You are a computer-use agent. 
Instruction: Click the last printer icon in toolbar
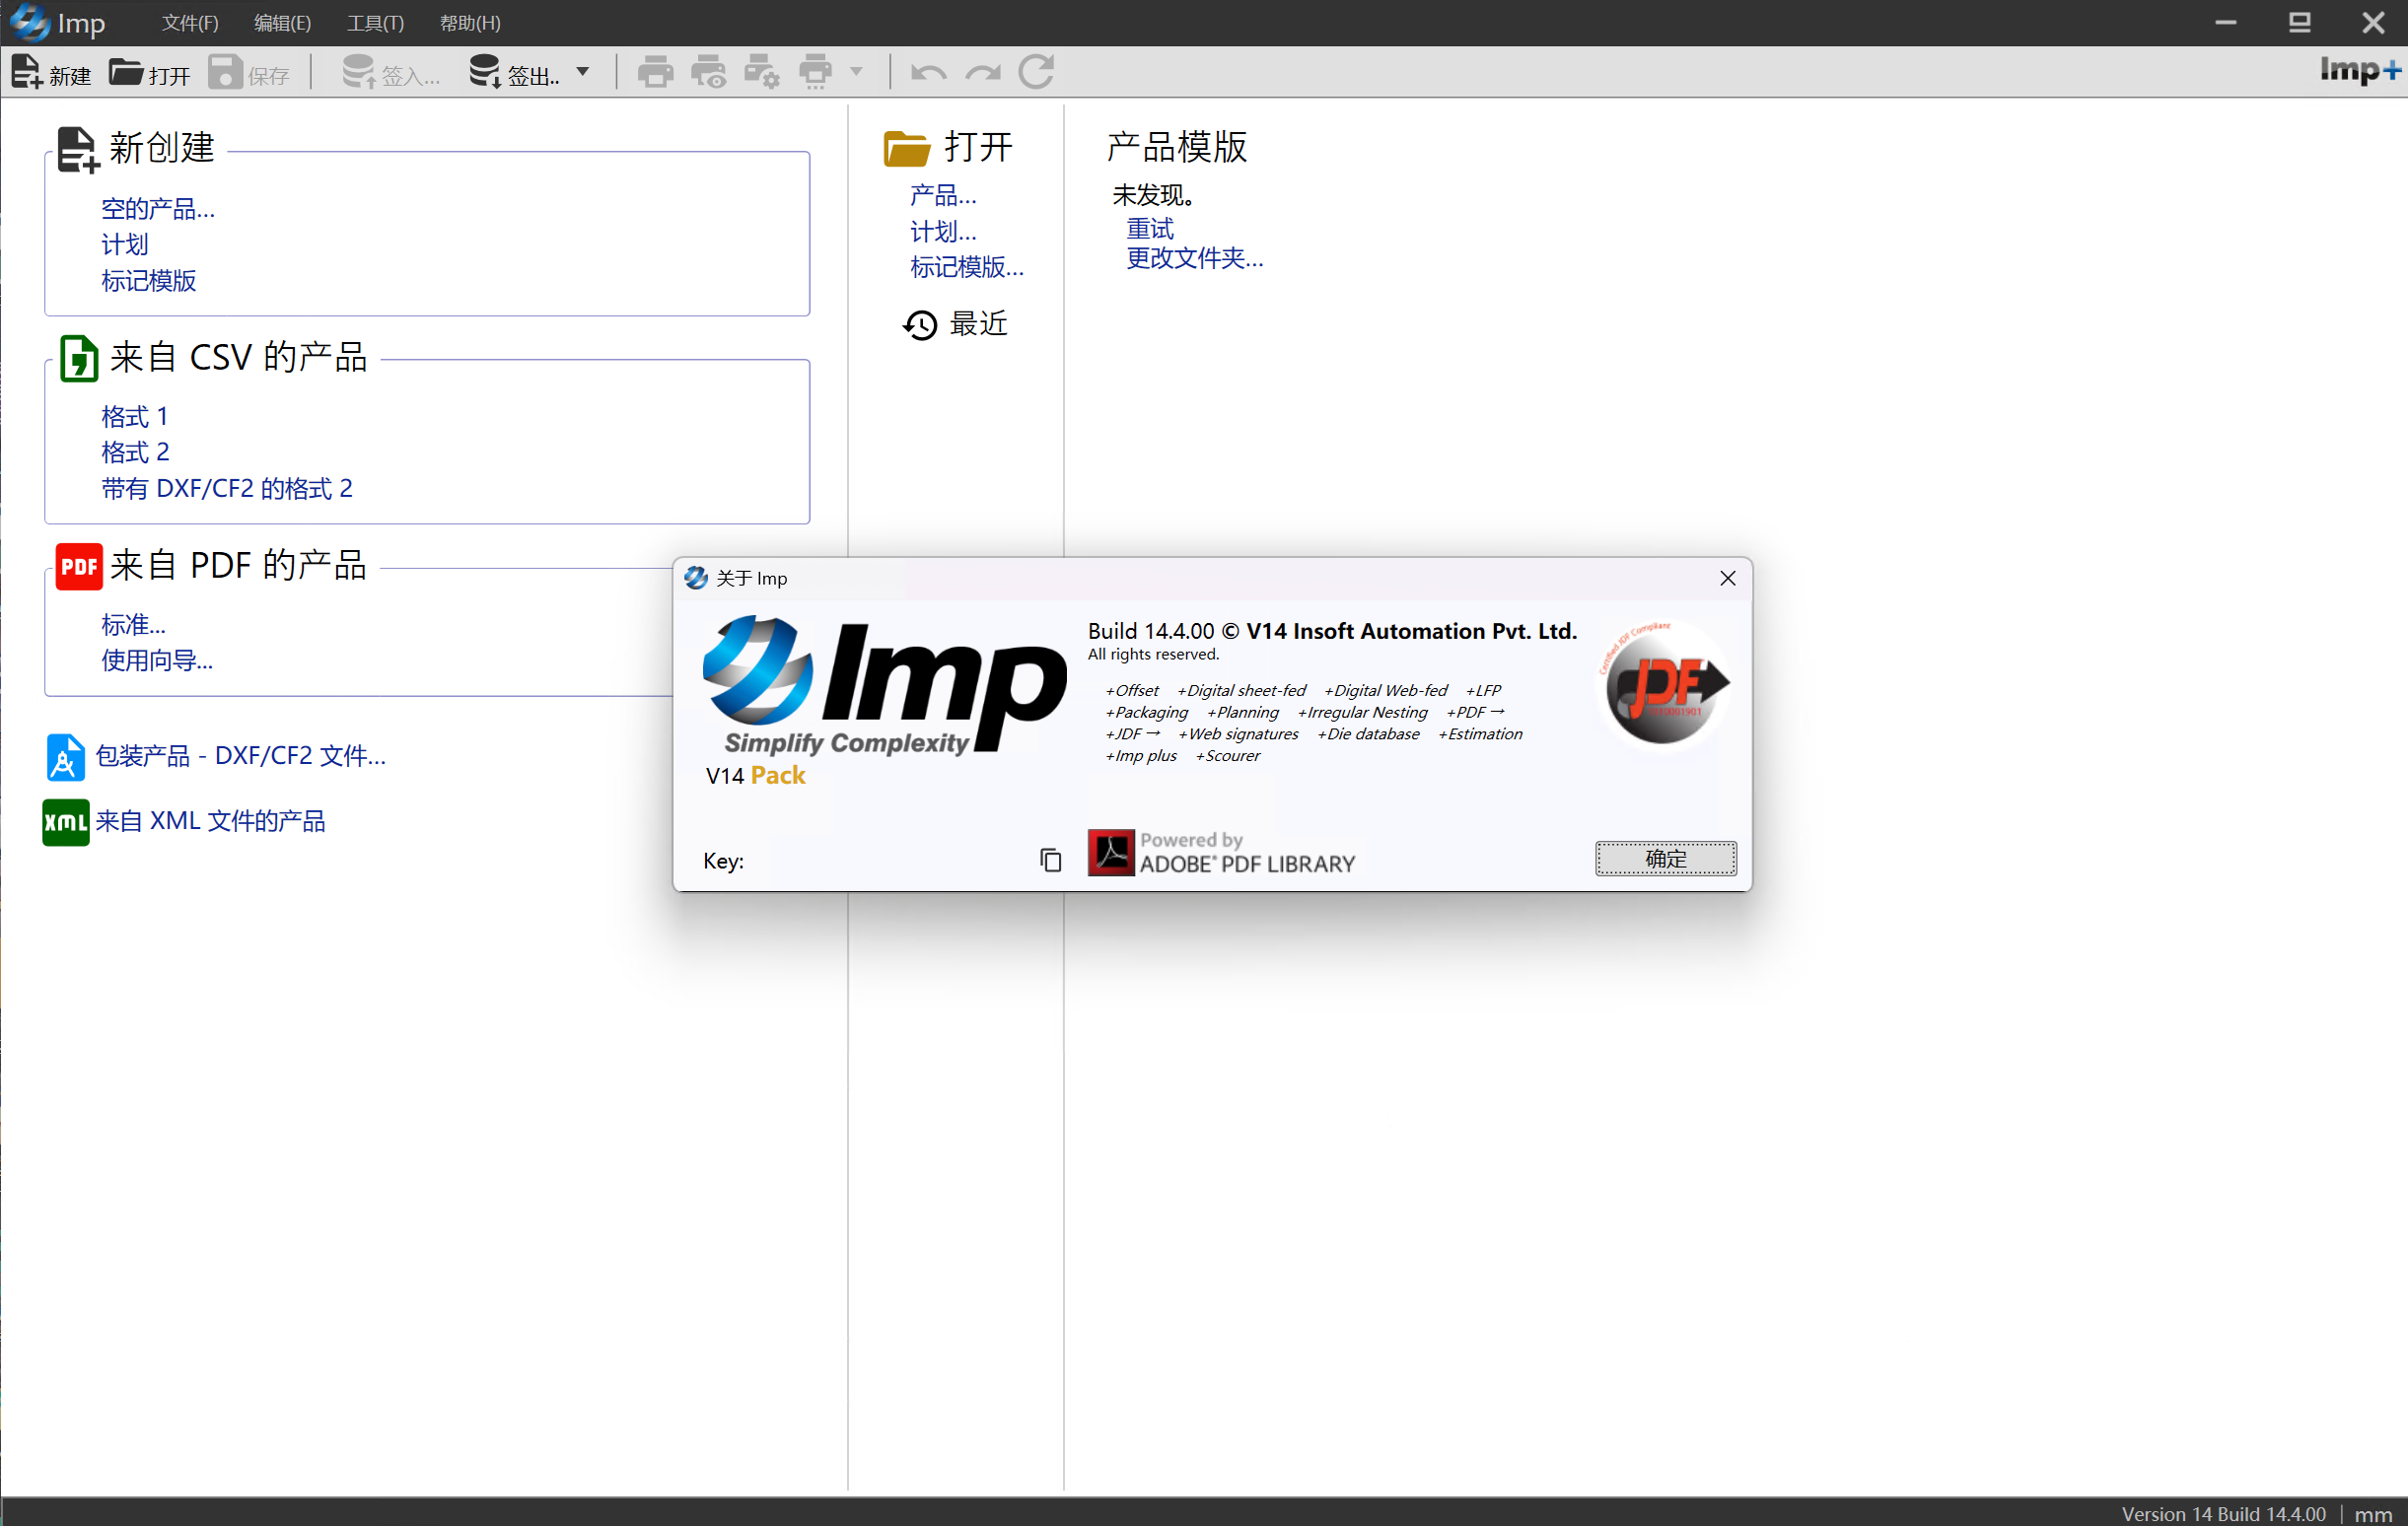(x=816, y=72)
